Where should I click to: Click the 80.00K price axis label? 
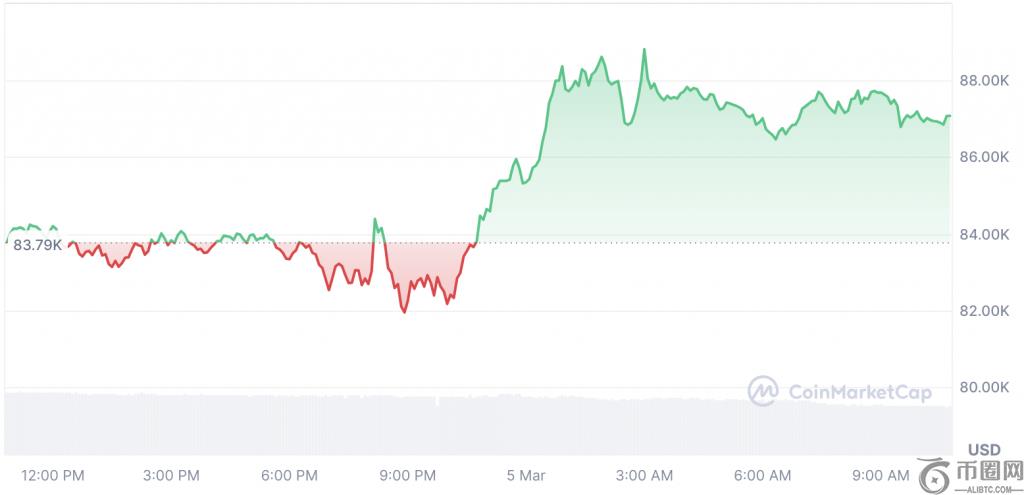(983, 387)
